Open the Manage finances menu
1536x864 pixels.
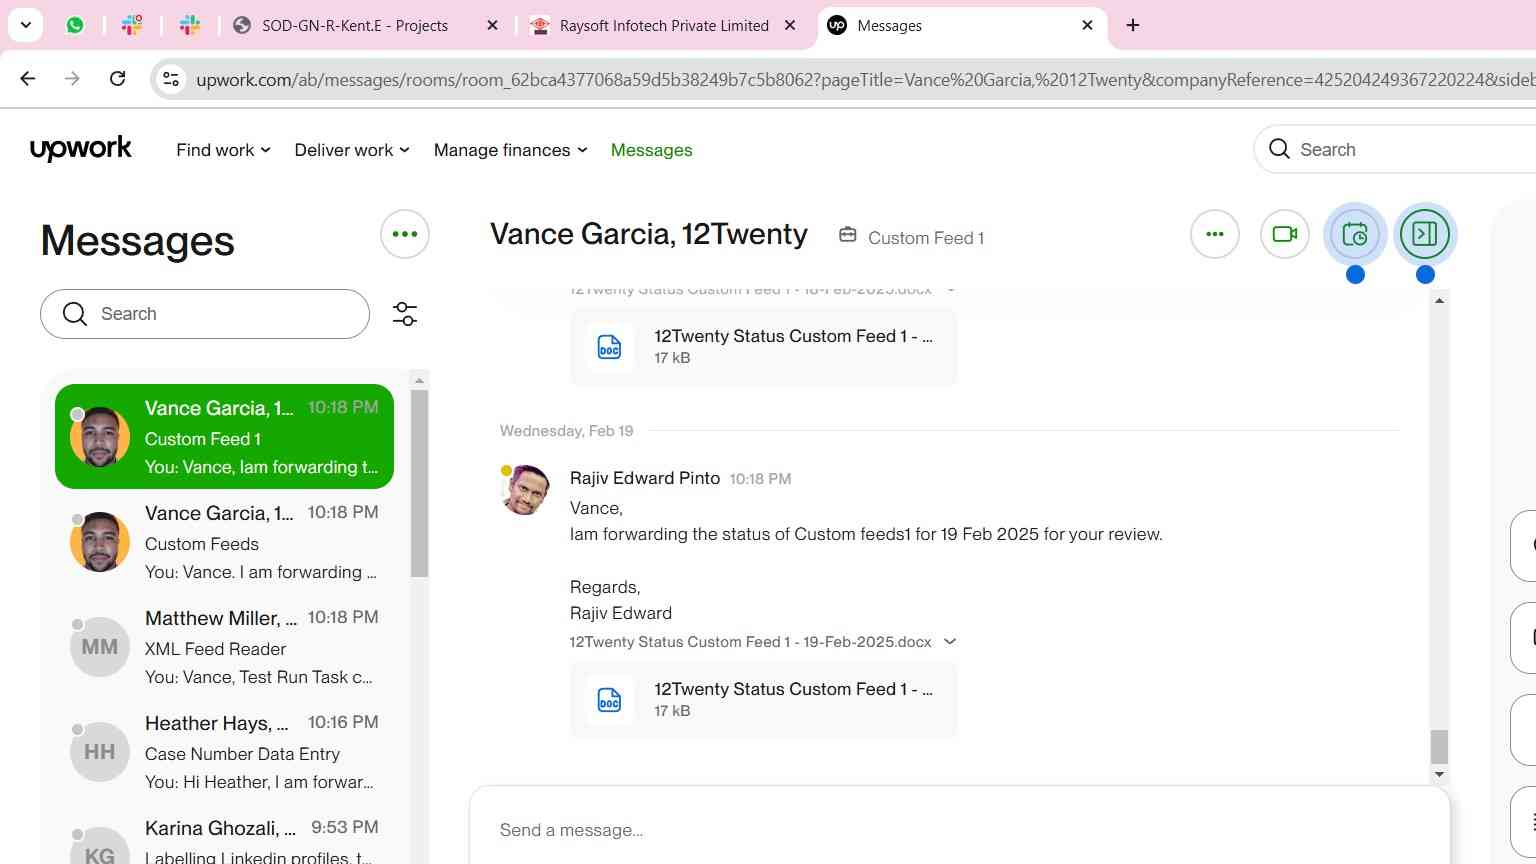(510, 150)
